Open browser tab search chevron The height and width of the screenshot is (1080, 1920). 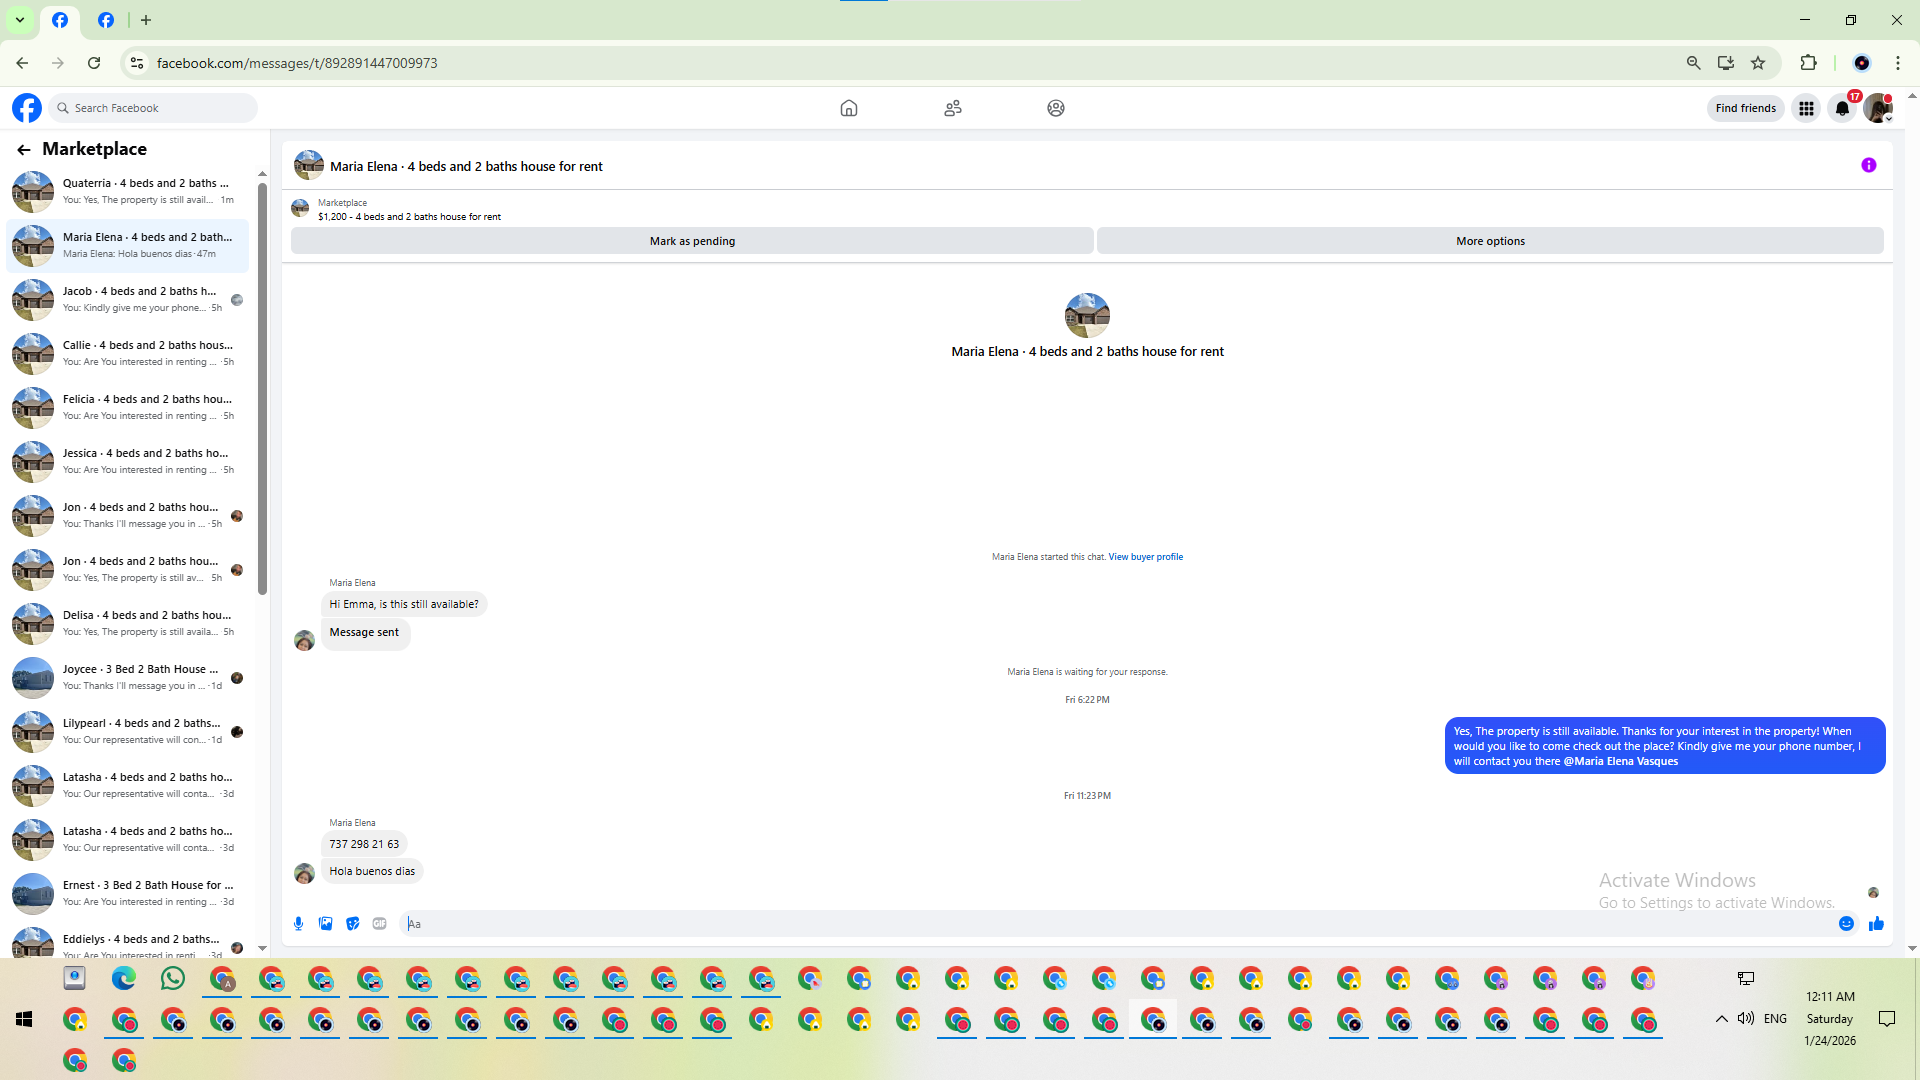[19, 20]
